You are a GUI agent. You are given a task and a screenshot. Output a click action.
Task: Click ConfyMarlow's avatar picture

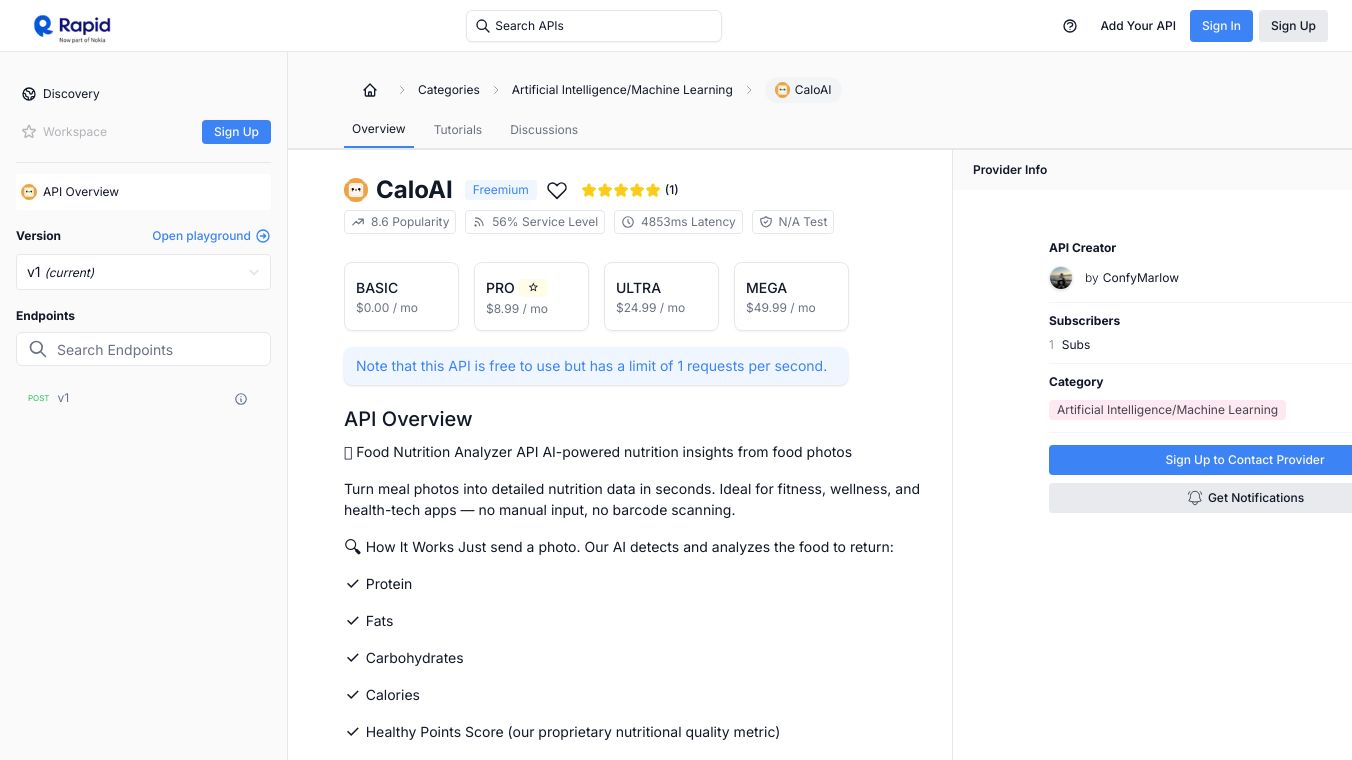pos(1061,278)
